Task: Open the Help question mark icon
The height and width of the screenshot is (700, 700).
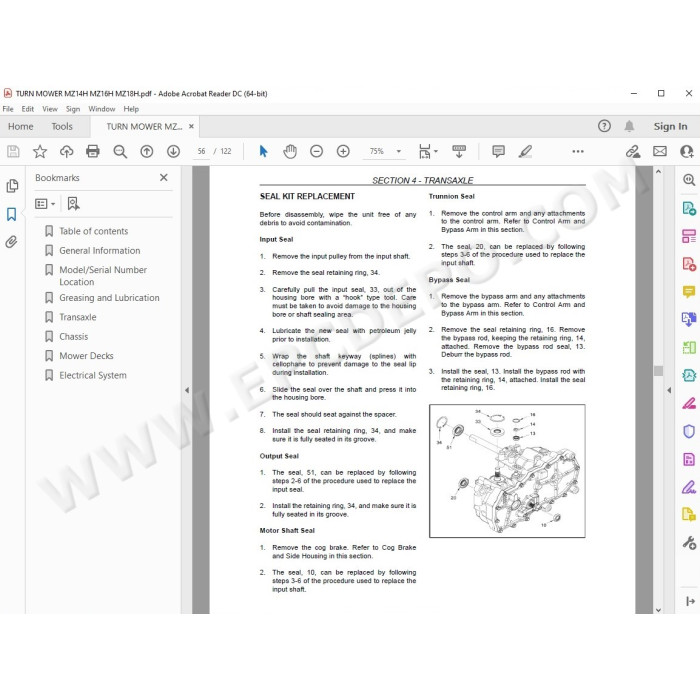Action: [x=604, y=126]
